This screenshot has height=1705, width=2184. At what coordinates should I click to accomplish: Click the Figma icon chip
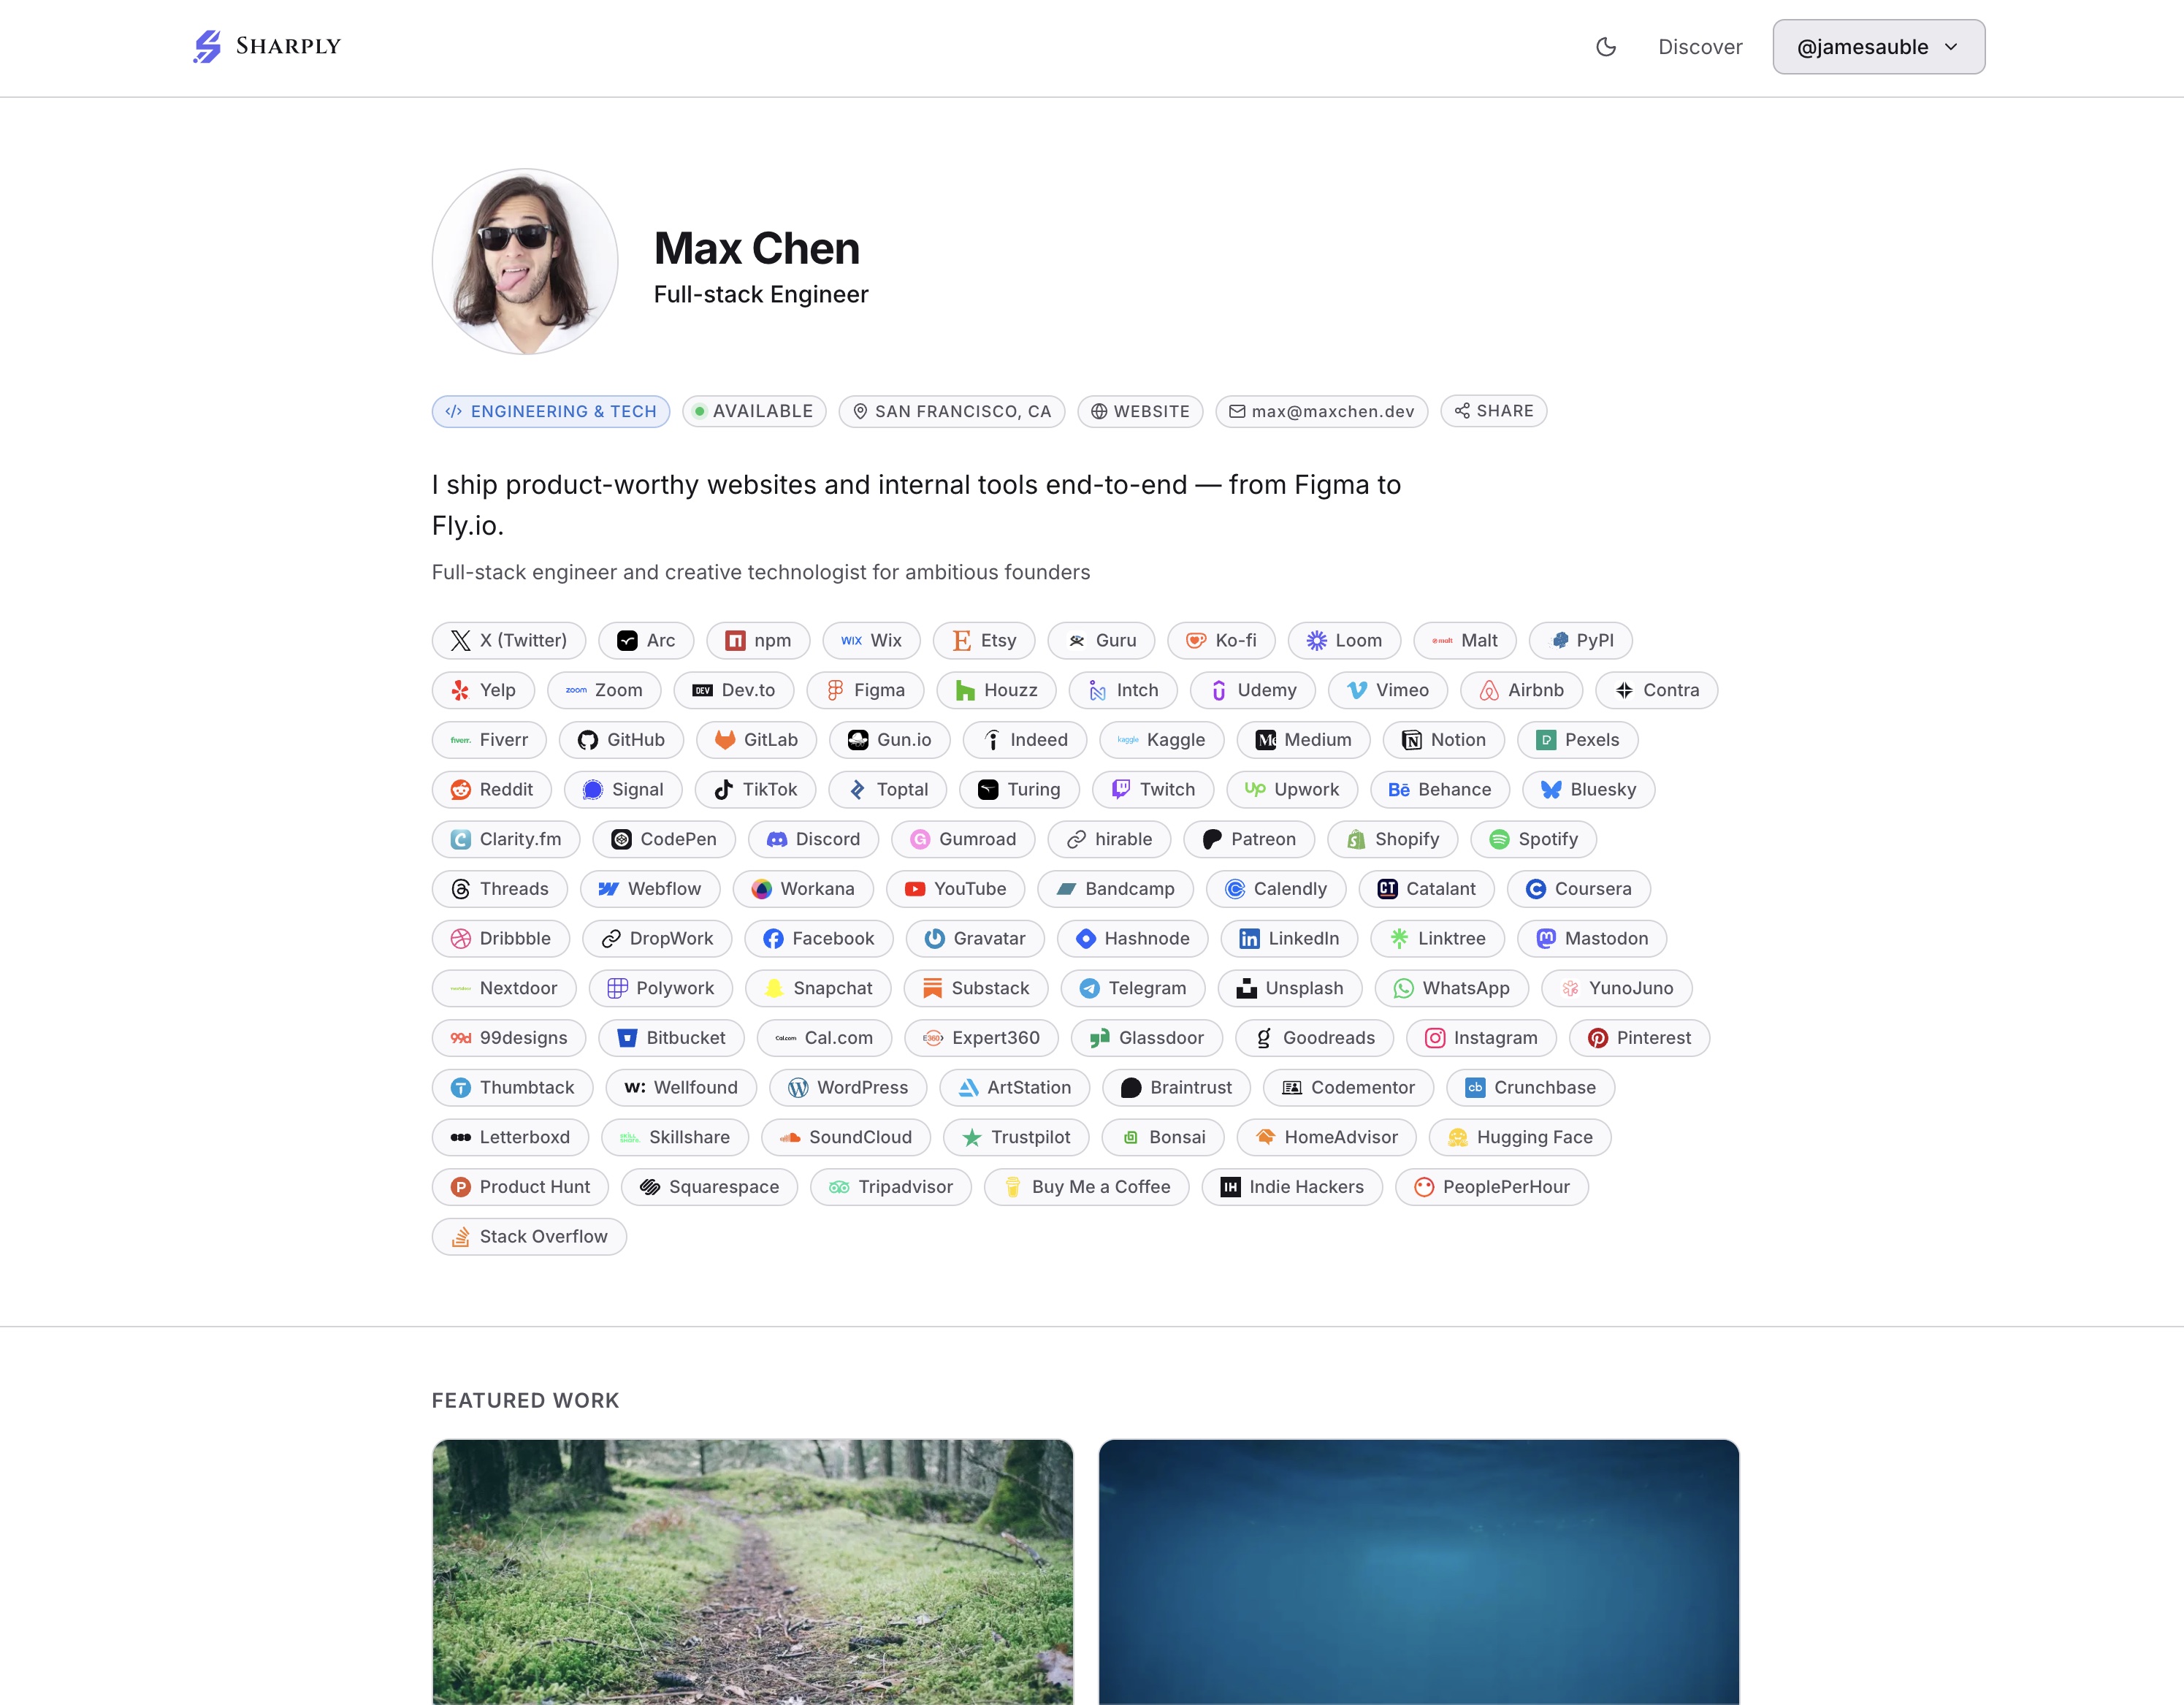click(865, 690)
